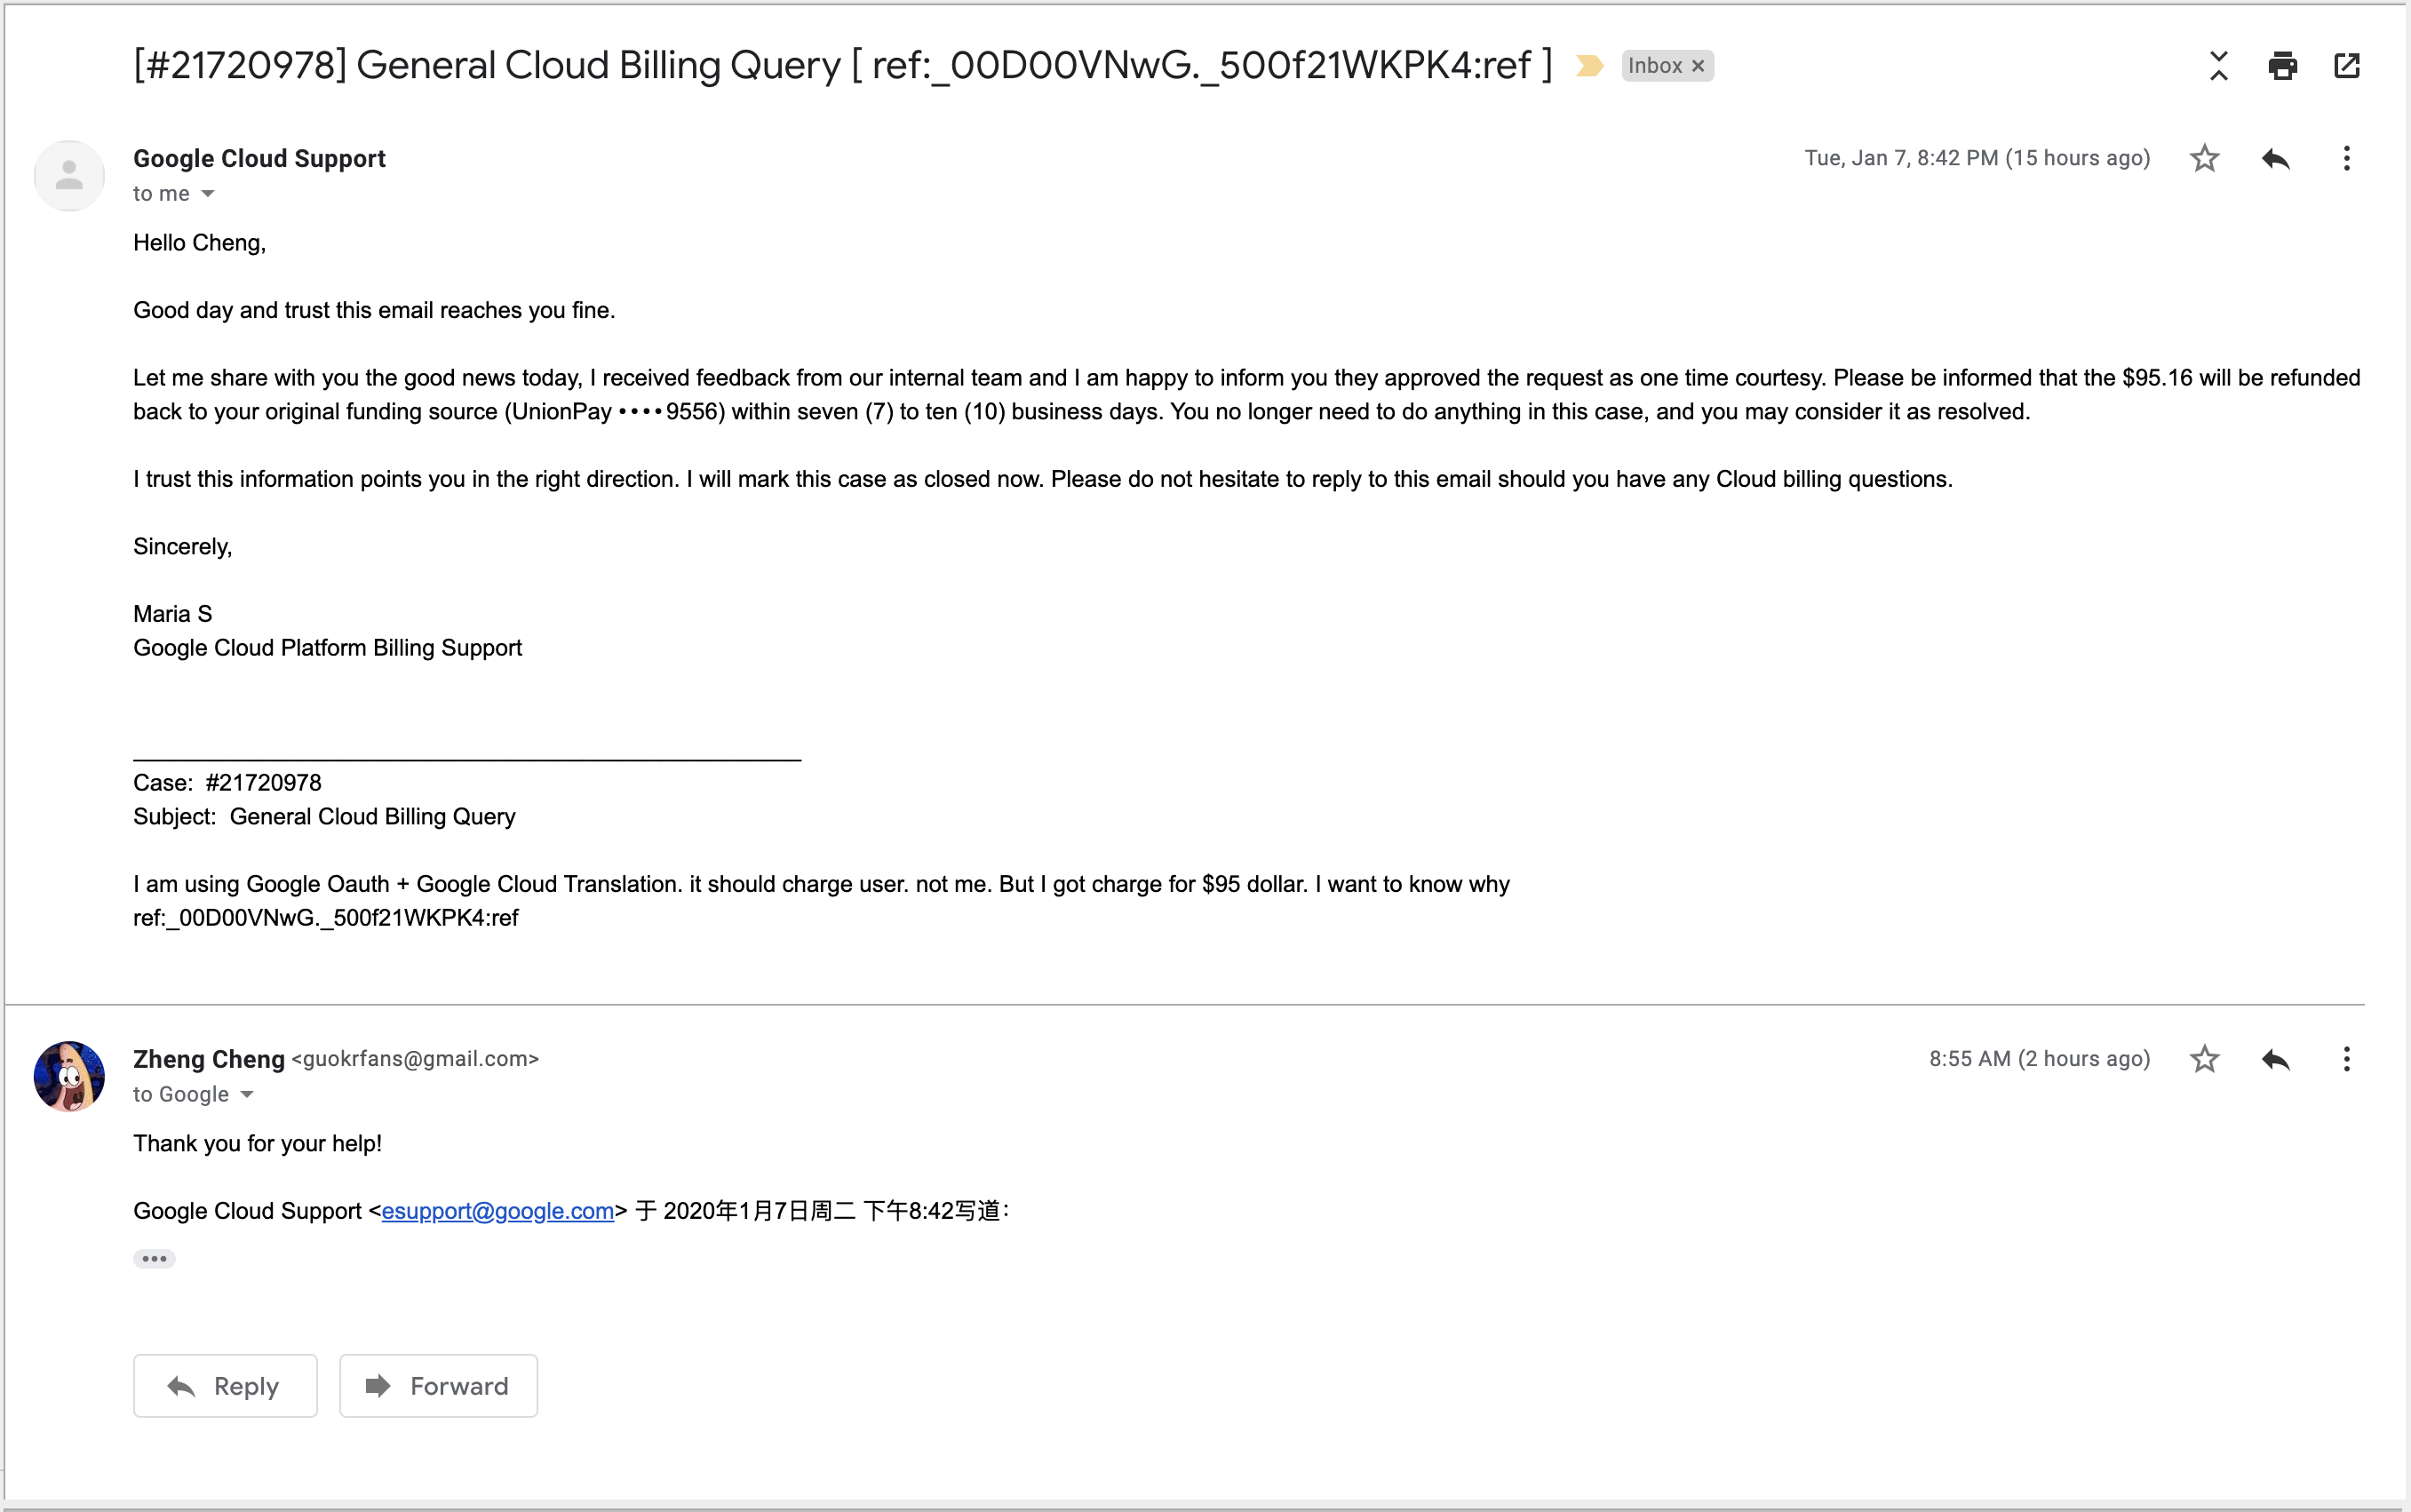Screen dimensions: 2411x1512
Task: Click Zheng Cheng's profile picture
Action: point(69,1077)
